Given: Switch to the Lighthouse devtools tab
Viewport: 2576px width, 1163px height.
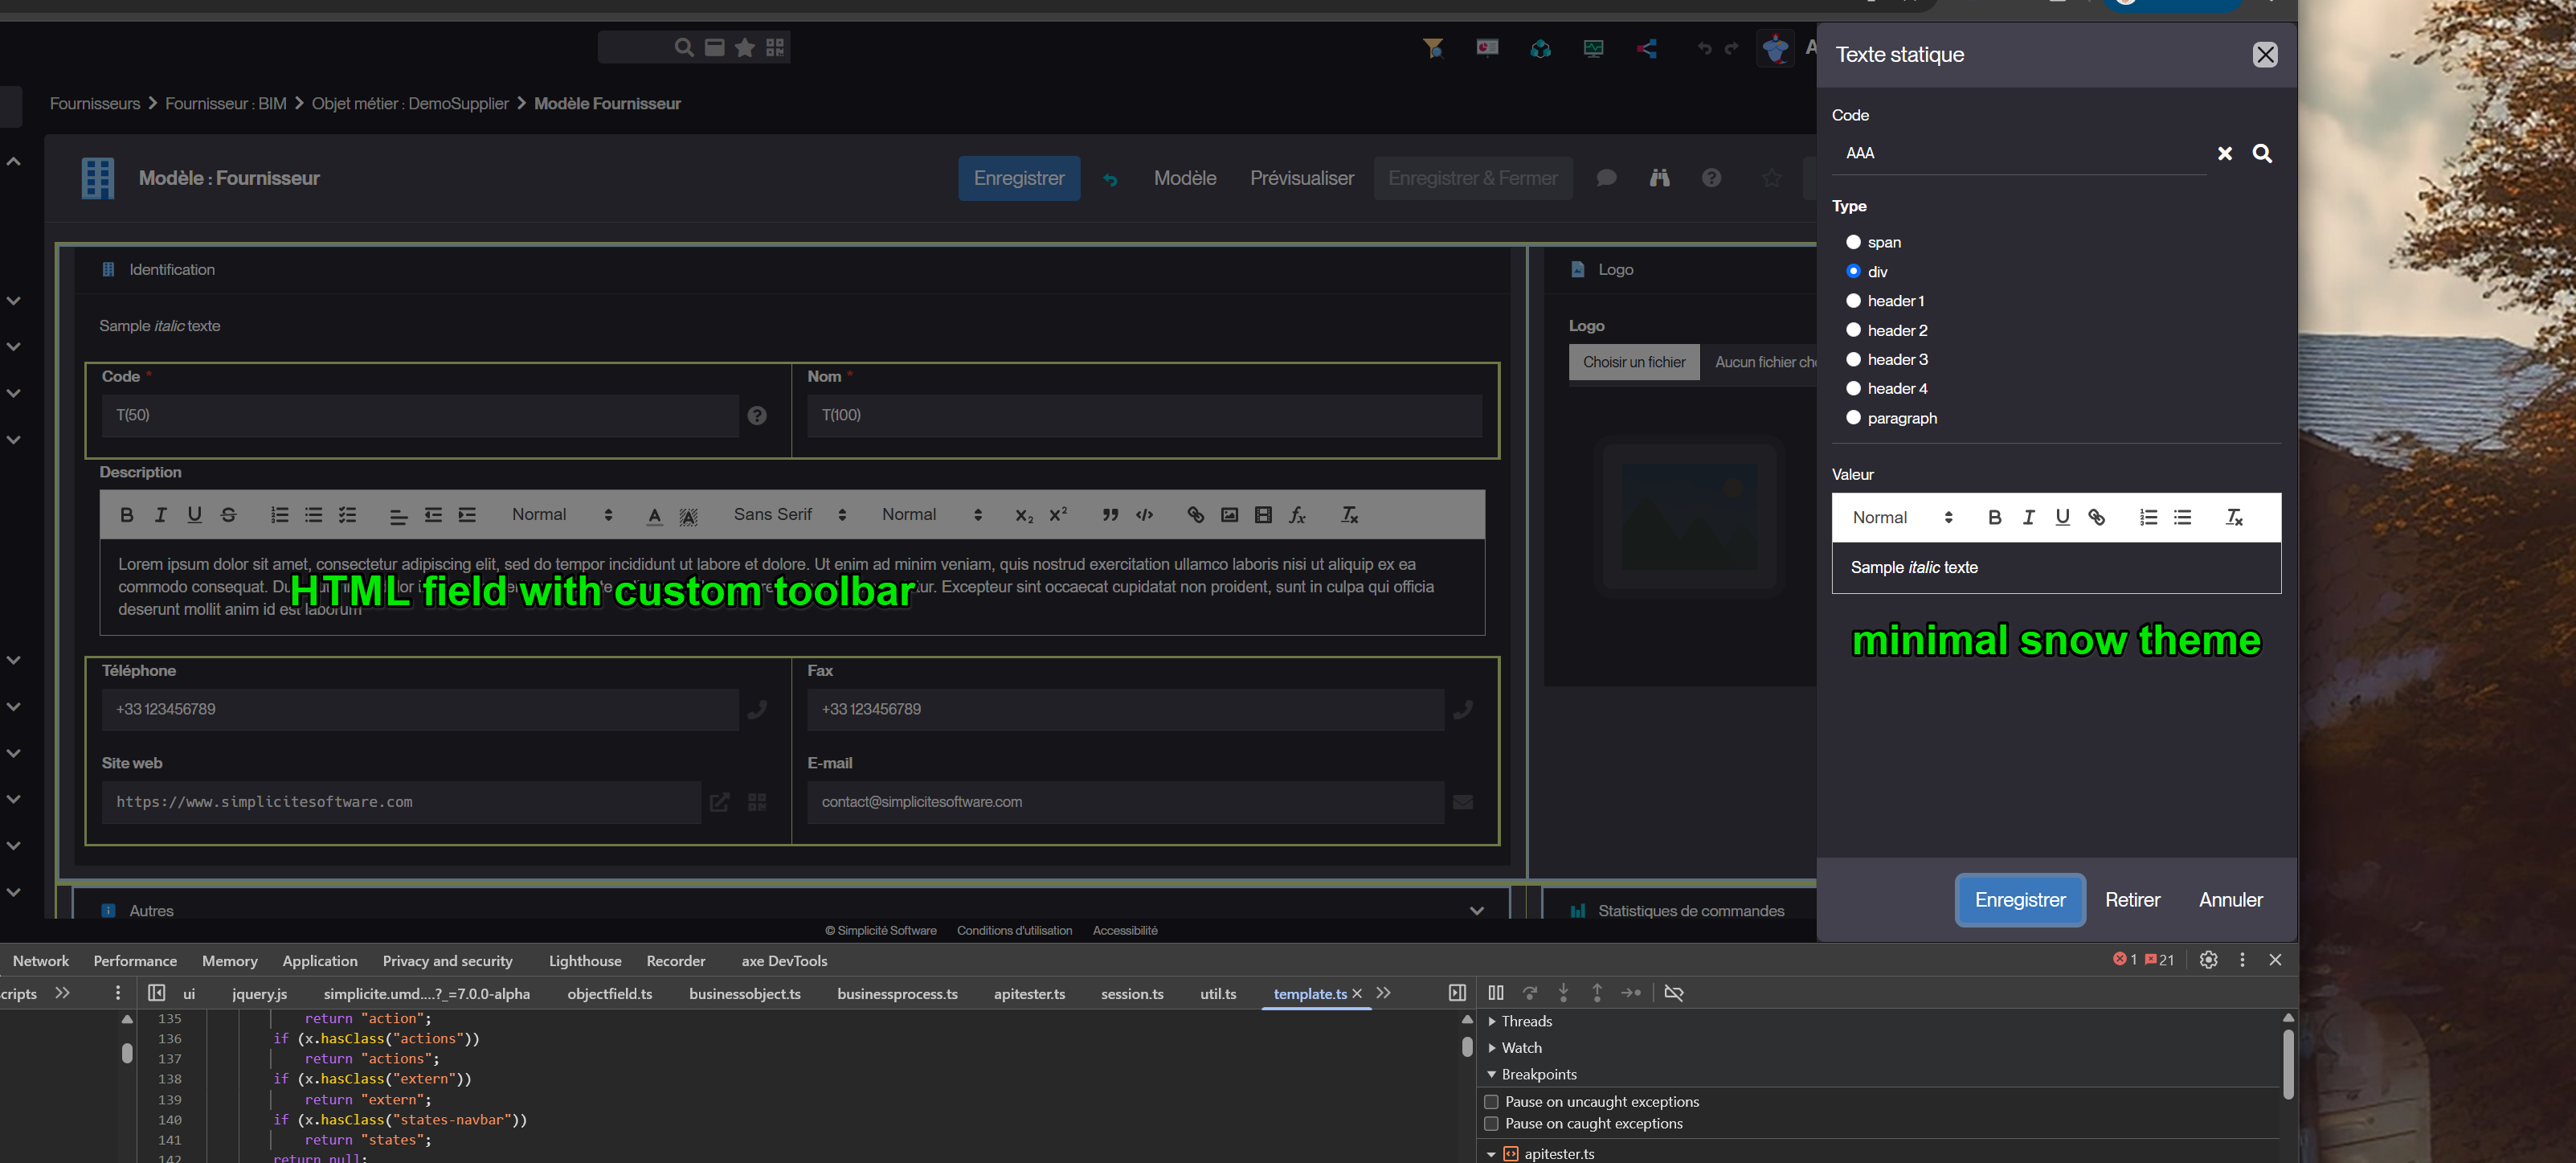Looking at the screenshot, I should [584, 960].
